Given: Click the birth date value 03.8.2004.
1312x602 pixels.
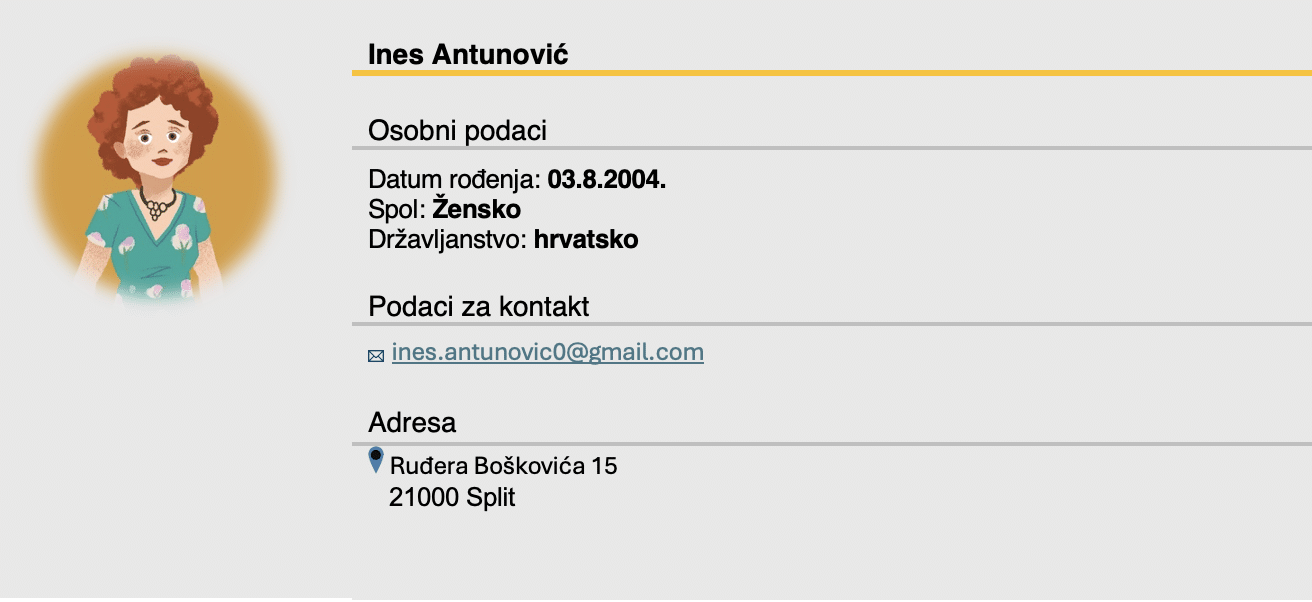Looking at the screenshot, I should (606, 180).
